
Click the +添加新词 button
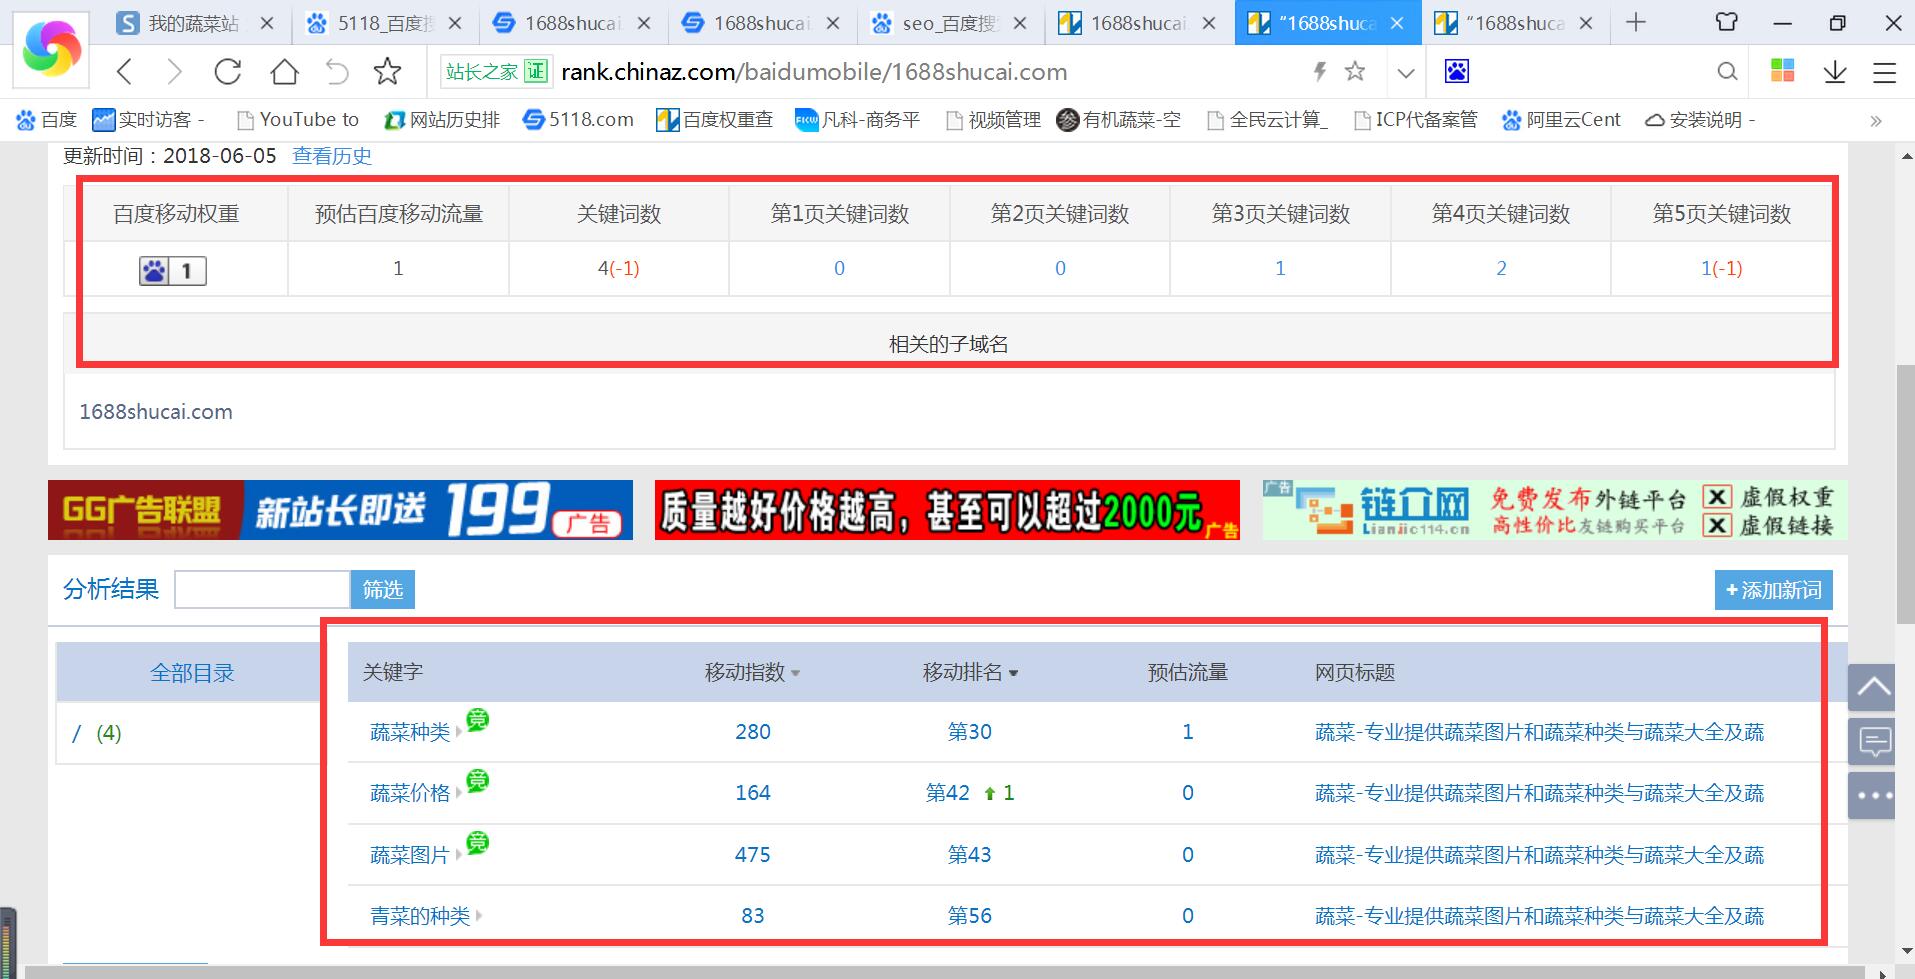click(x=1772, y=589)
